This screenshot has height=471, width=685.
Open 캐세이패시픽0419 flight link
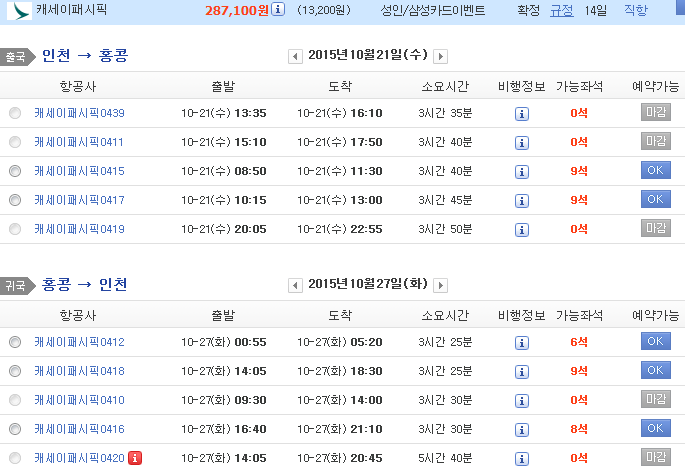pyautogui.click(x=80, y=229)
